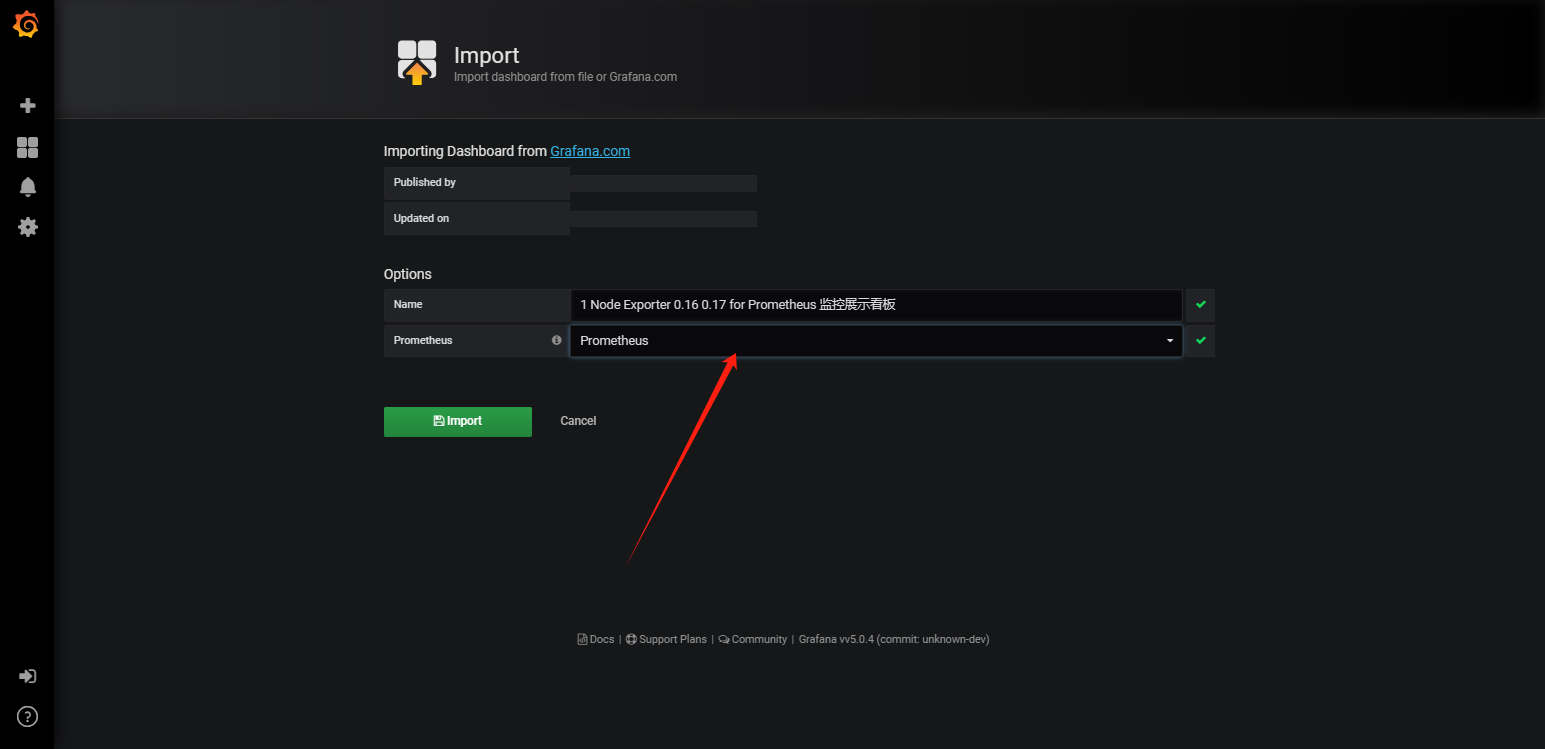
Task: Open the Prometheus data source dropdown
Action: click(876, 341)
